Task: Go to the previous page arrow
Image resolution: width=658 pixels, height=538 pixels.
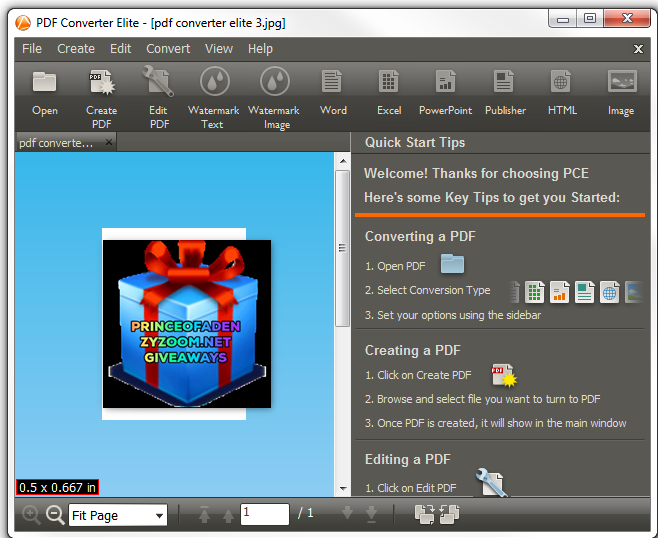Action: pos(228,515)
